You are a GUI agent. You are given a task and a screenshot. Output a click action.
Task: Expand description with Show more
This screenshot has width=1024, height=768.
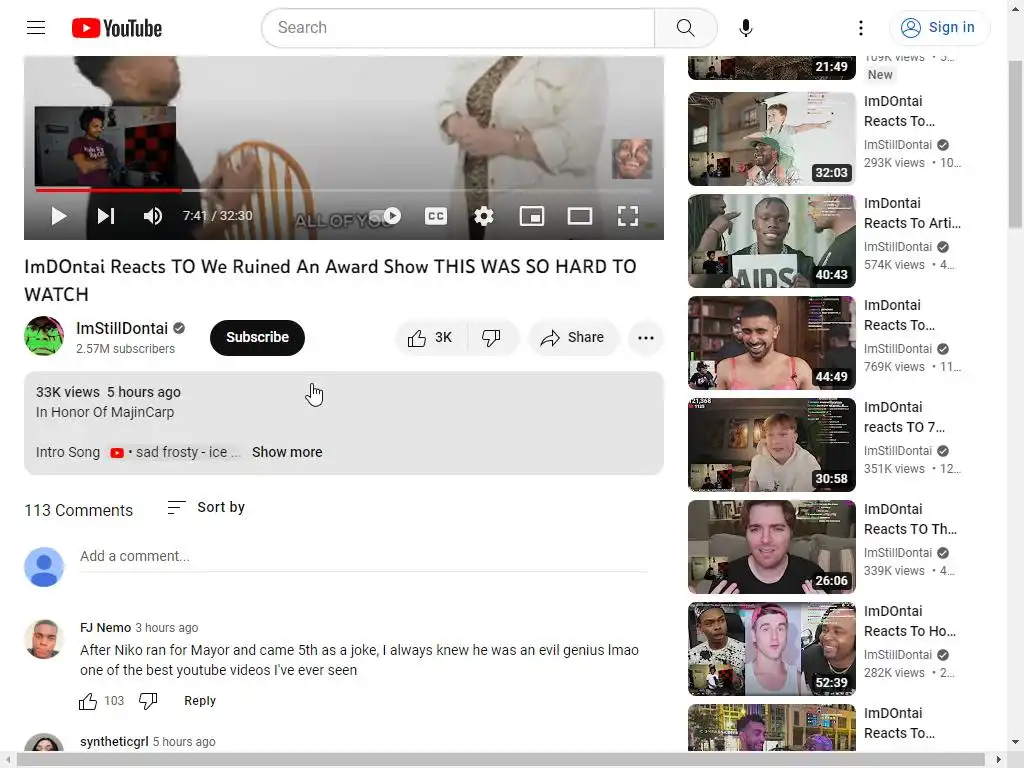coord(287,452)
